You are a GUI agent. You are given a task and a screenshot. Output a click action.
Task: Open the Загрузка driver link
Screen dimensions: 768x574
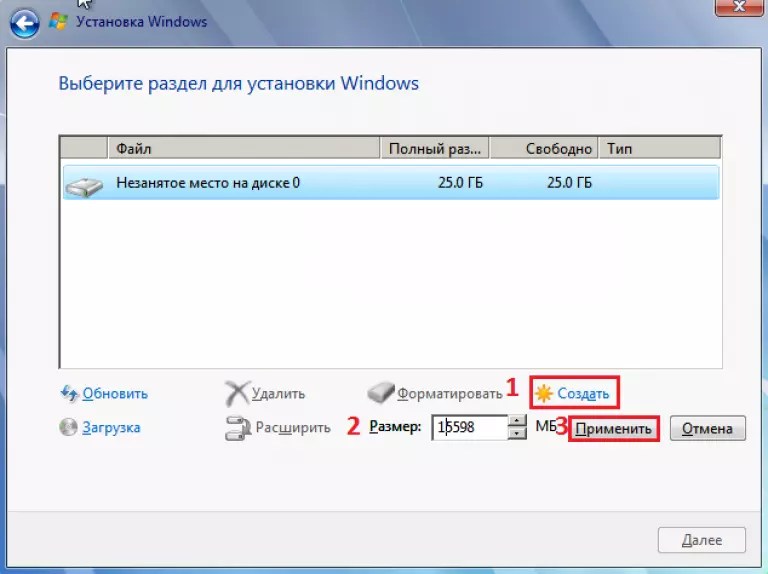[x=111, y=428]
